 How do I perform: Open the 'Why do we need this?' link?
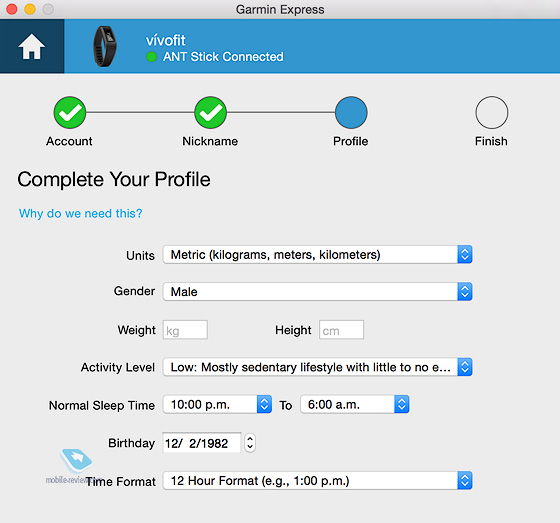point(80,213)
